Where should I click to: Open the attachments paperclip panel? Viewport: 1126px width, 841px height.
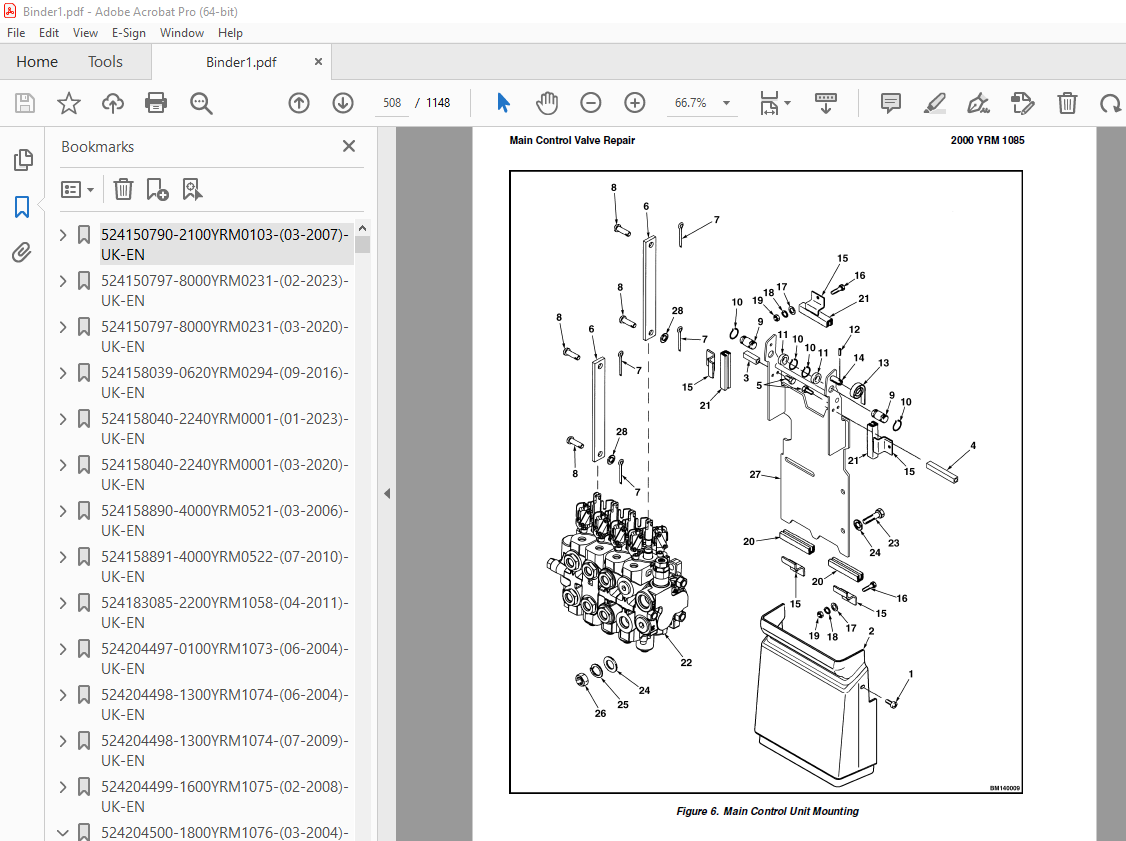click(x=22, y=253)
